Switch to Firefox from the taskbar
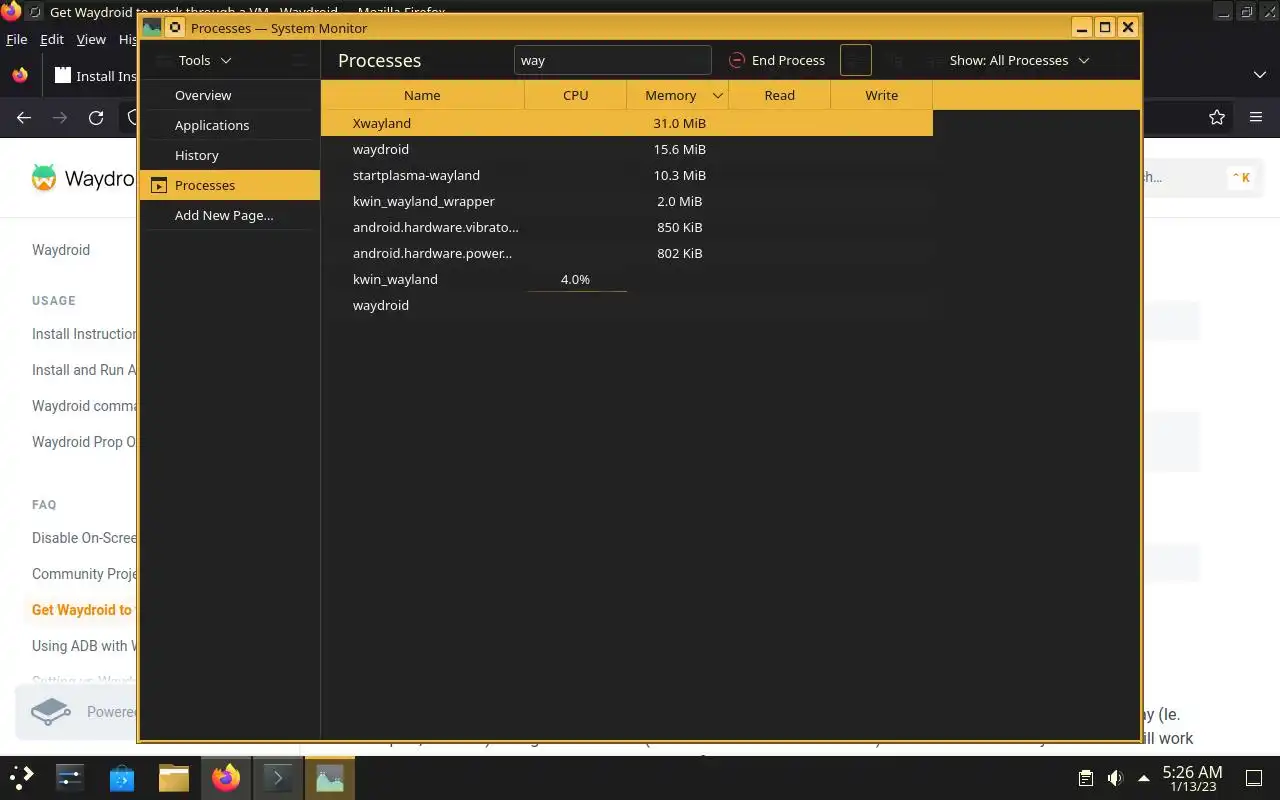Viewport: 1280px width, 800px height. click(226, 777)
